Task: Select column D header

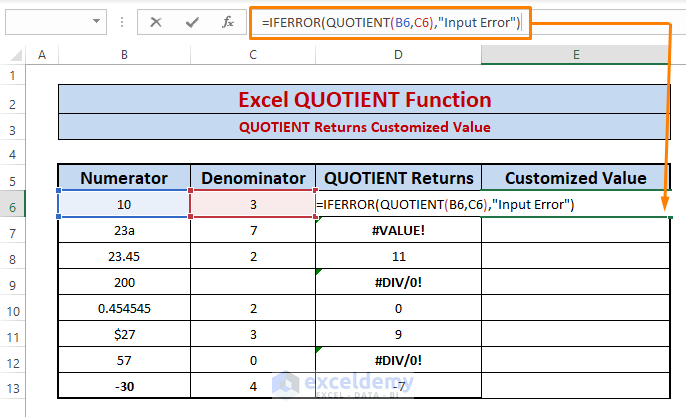Action: coord(398,55)
